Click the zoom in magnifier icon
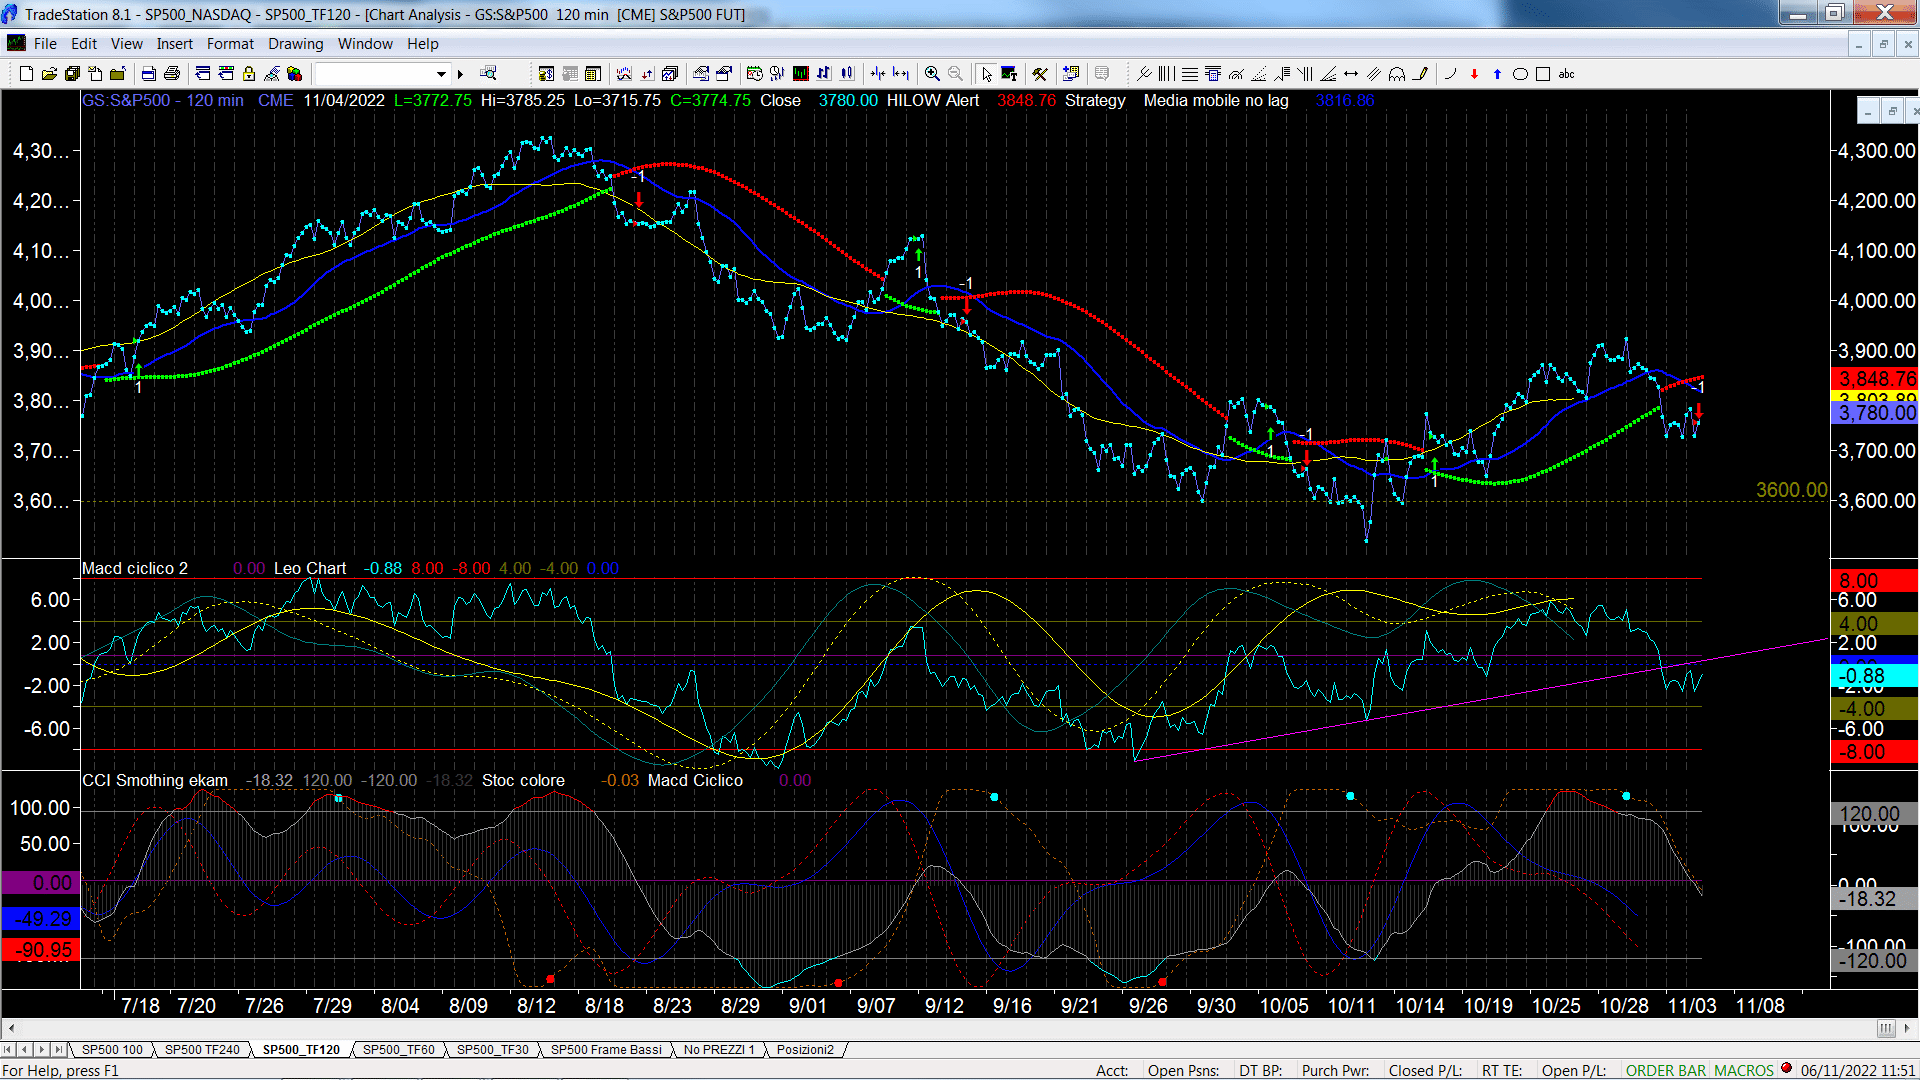Viewport: 1920px width, 1080px height. [x=932, y=74]
